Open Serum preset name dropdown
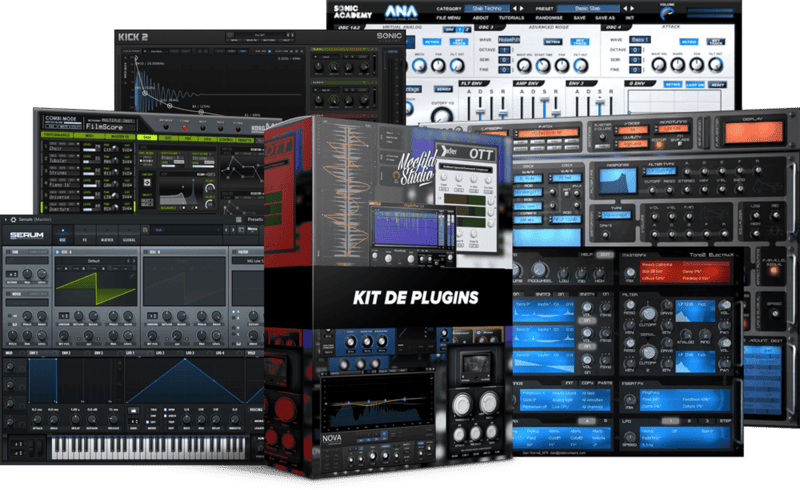The height and width of the screenshot is (490, 800). 188,230
